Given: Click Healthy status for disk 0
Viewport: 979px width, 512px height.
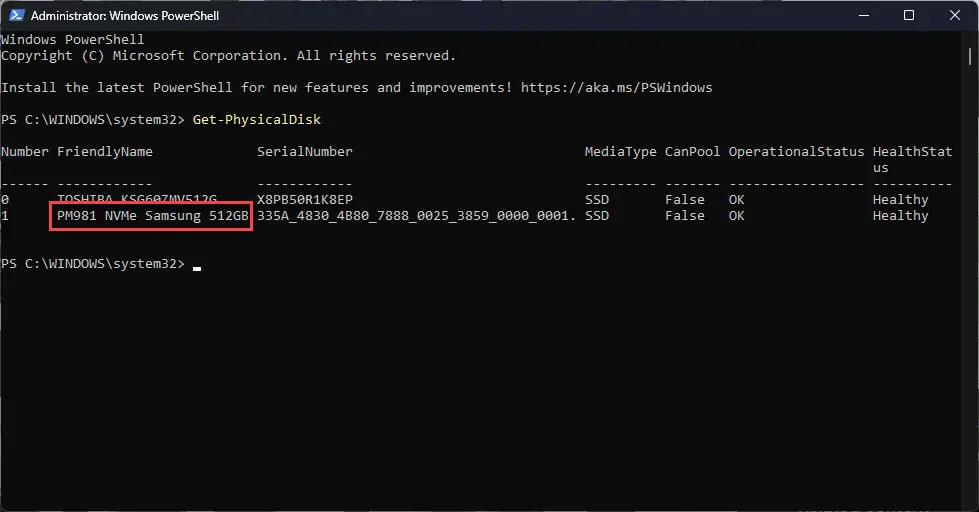Looking at the screenshot, I should [x=900, y=200].
